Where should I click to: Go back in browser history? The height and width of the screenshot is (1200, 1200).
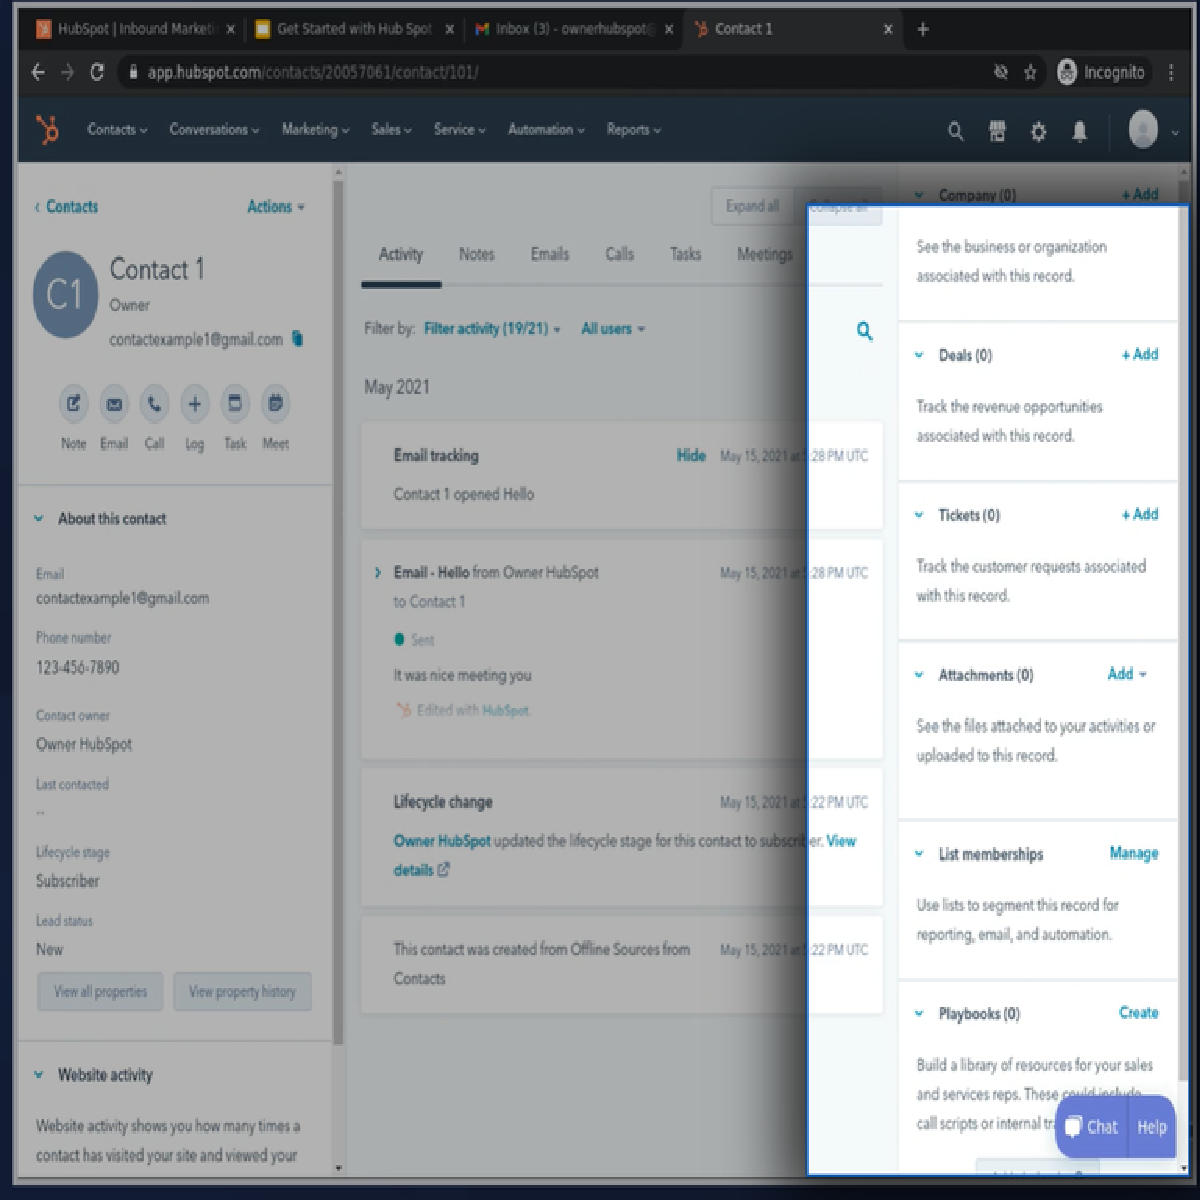tap(38, 72)
